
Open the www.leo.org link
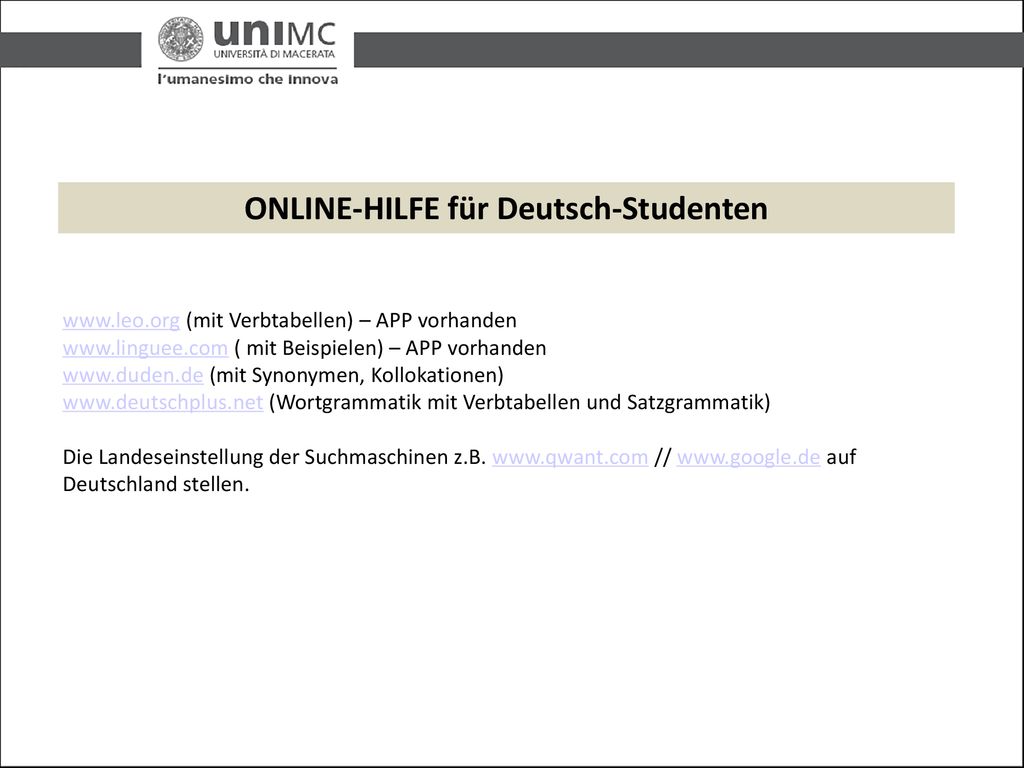(x=121, y=321)
